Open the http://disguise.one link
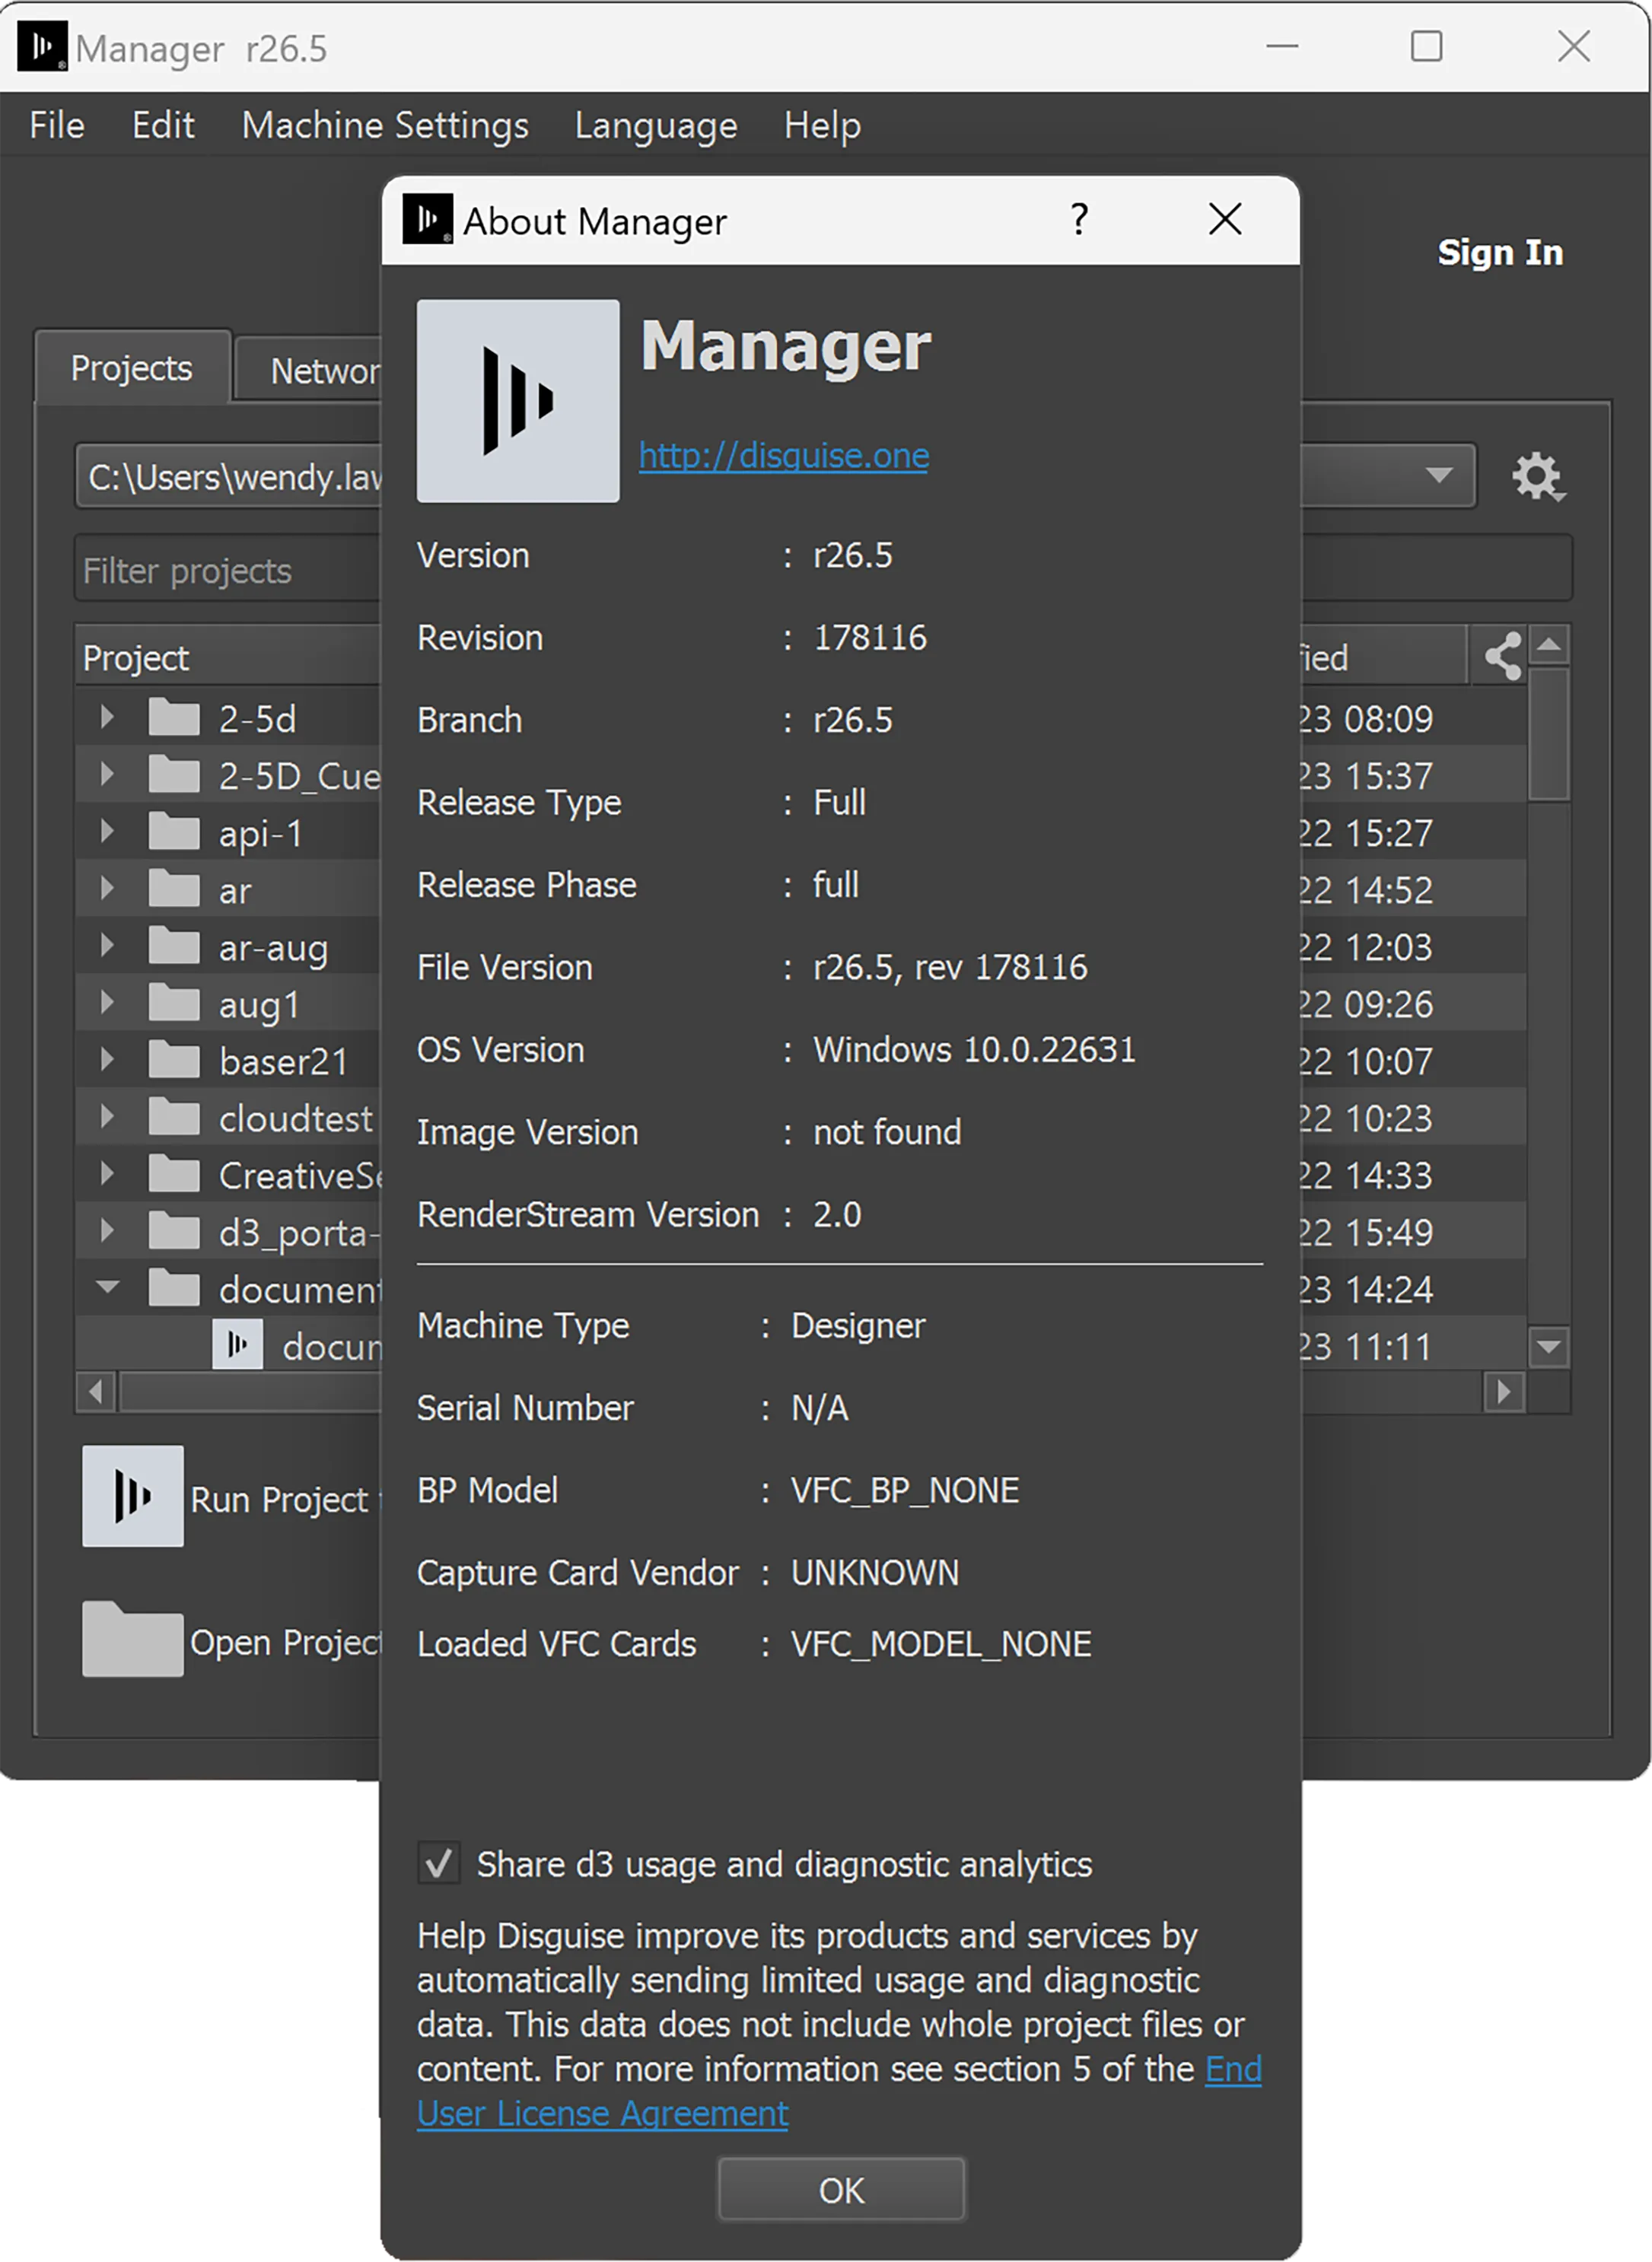The width and height of the screenshot is (1652, 2262). click(783, 455)
